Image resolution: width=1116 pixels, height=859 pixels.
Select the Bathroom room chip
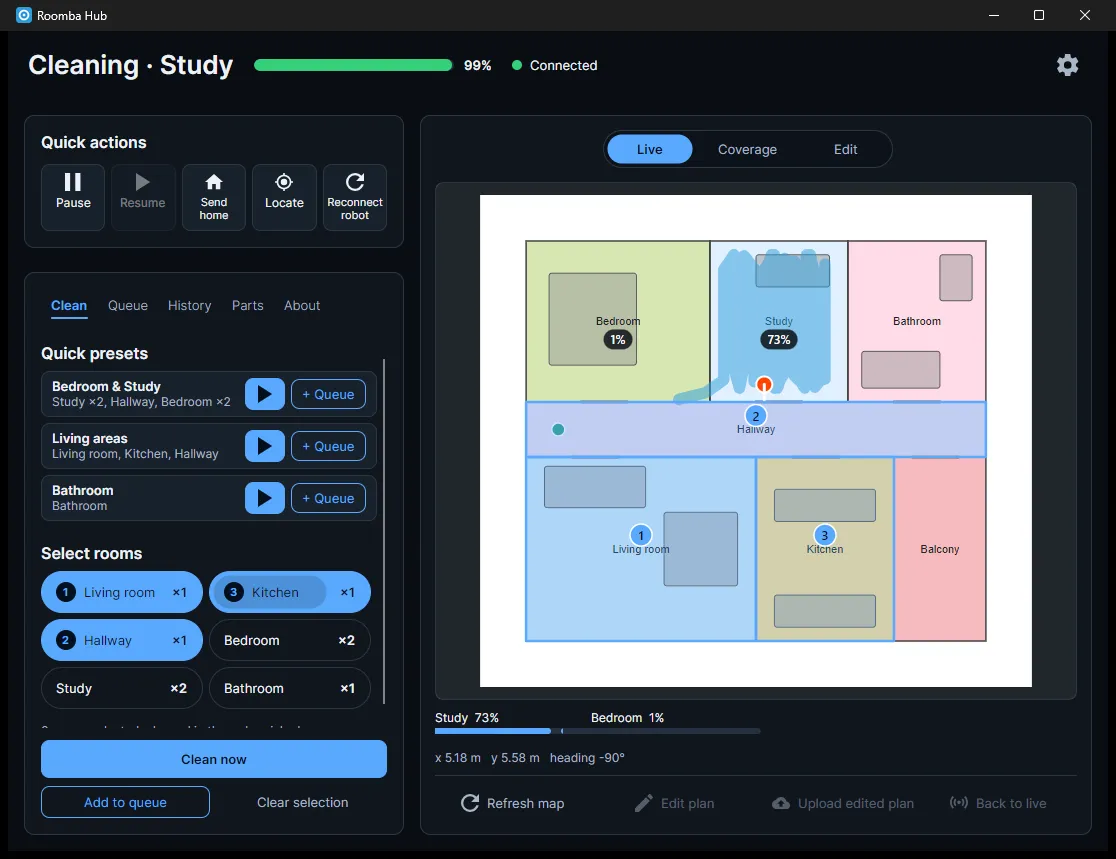270,688
